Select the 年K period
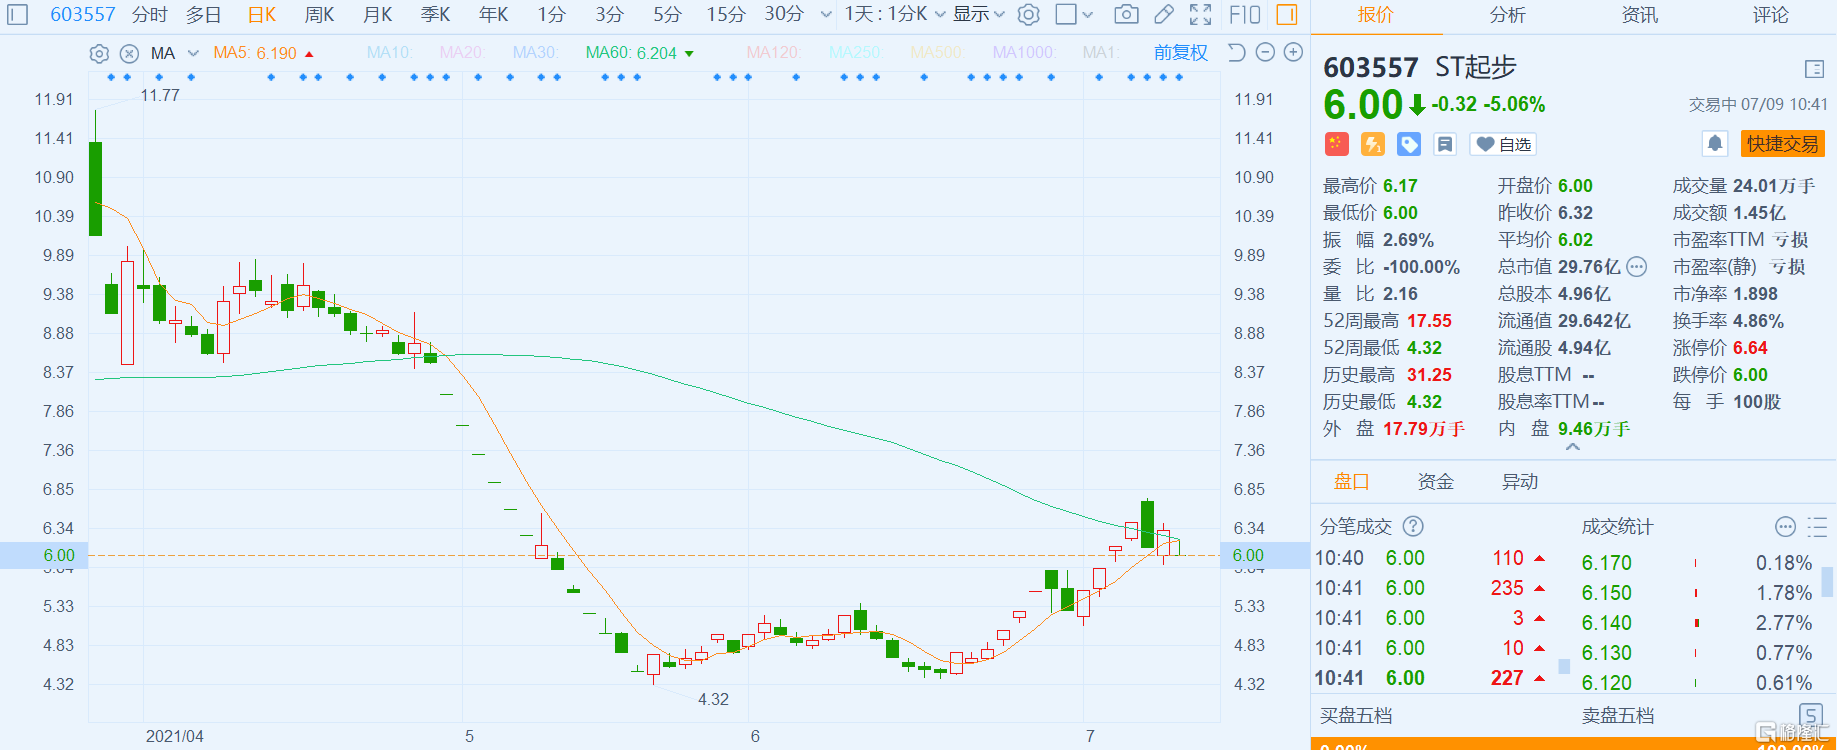Image resolution: width=1837 pixels, height=750 pixels. pos(494,14)
